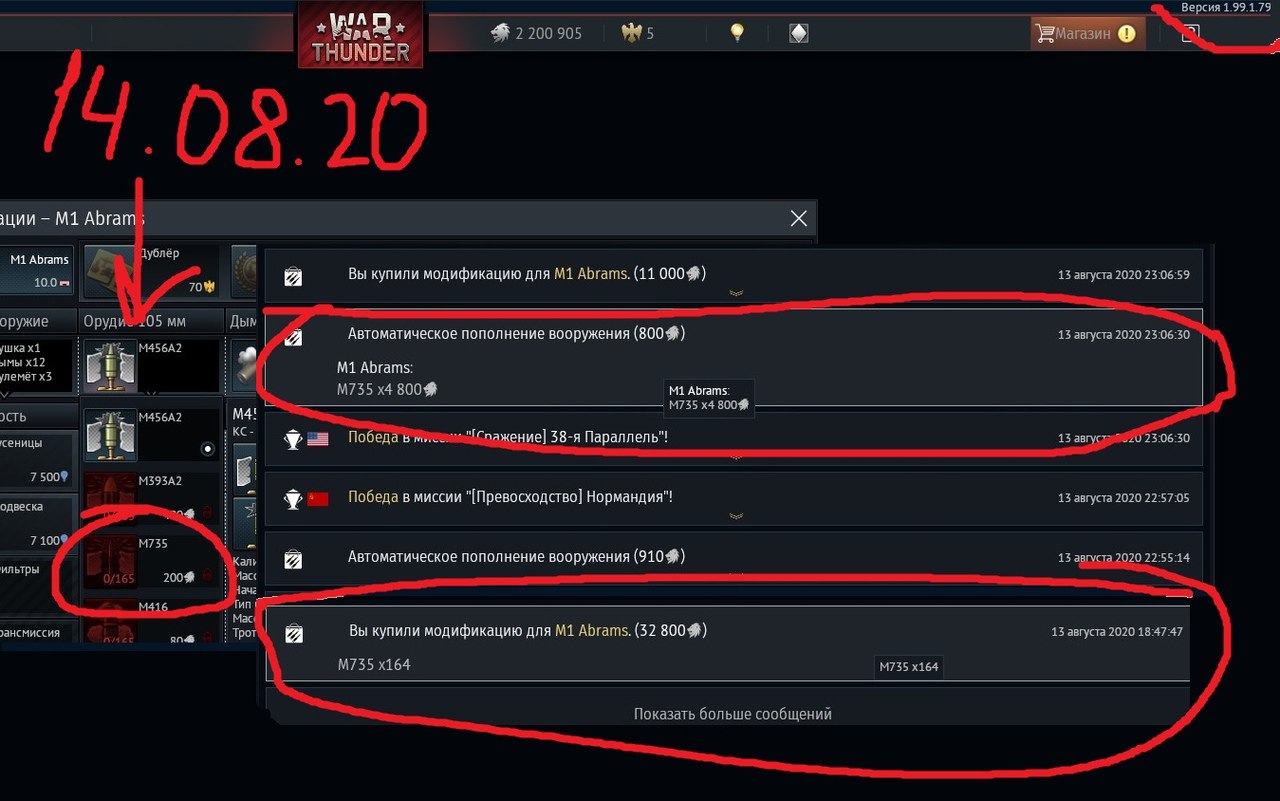Toggle the radio button on second M456A2

click(208, 449)
